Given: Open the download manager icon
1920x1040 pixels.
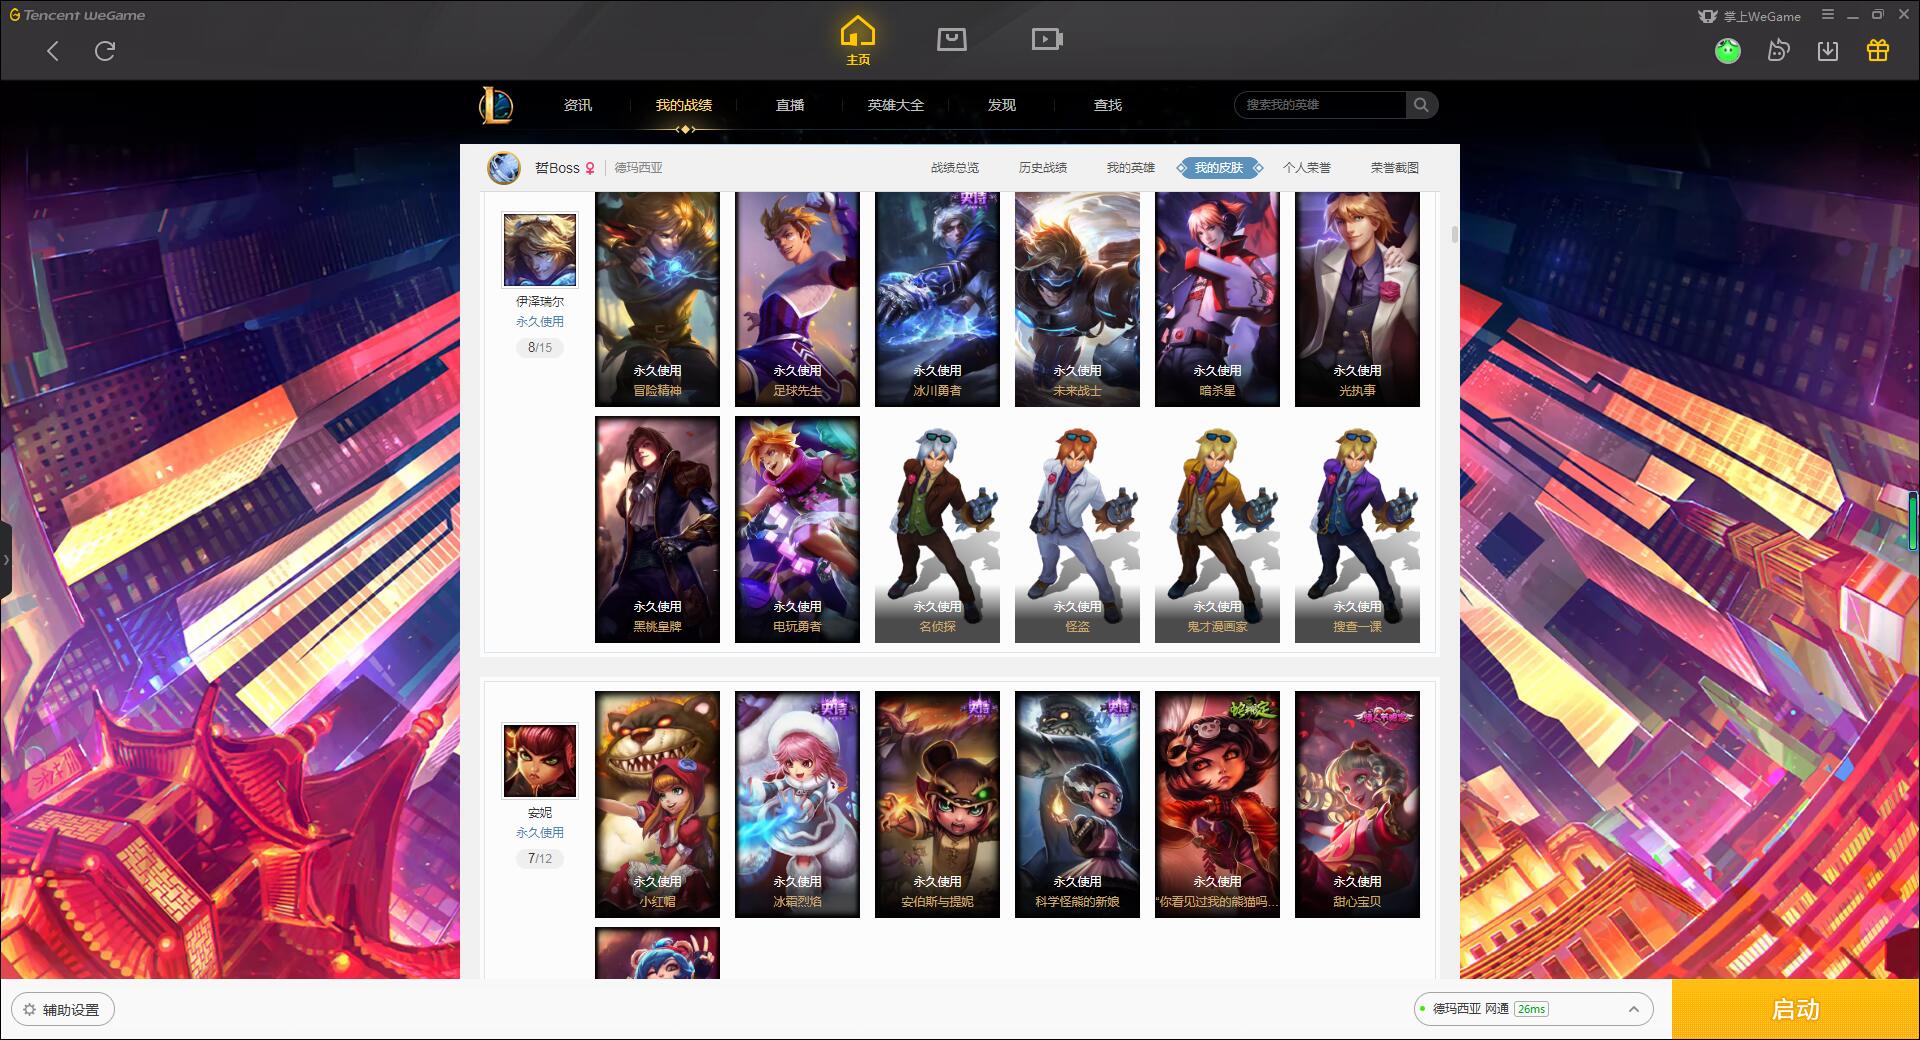Looking at the screenshot, I should pos(1828,50).
